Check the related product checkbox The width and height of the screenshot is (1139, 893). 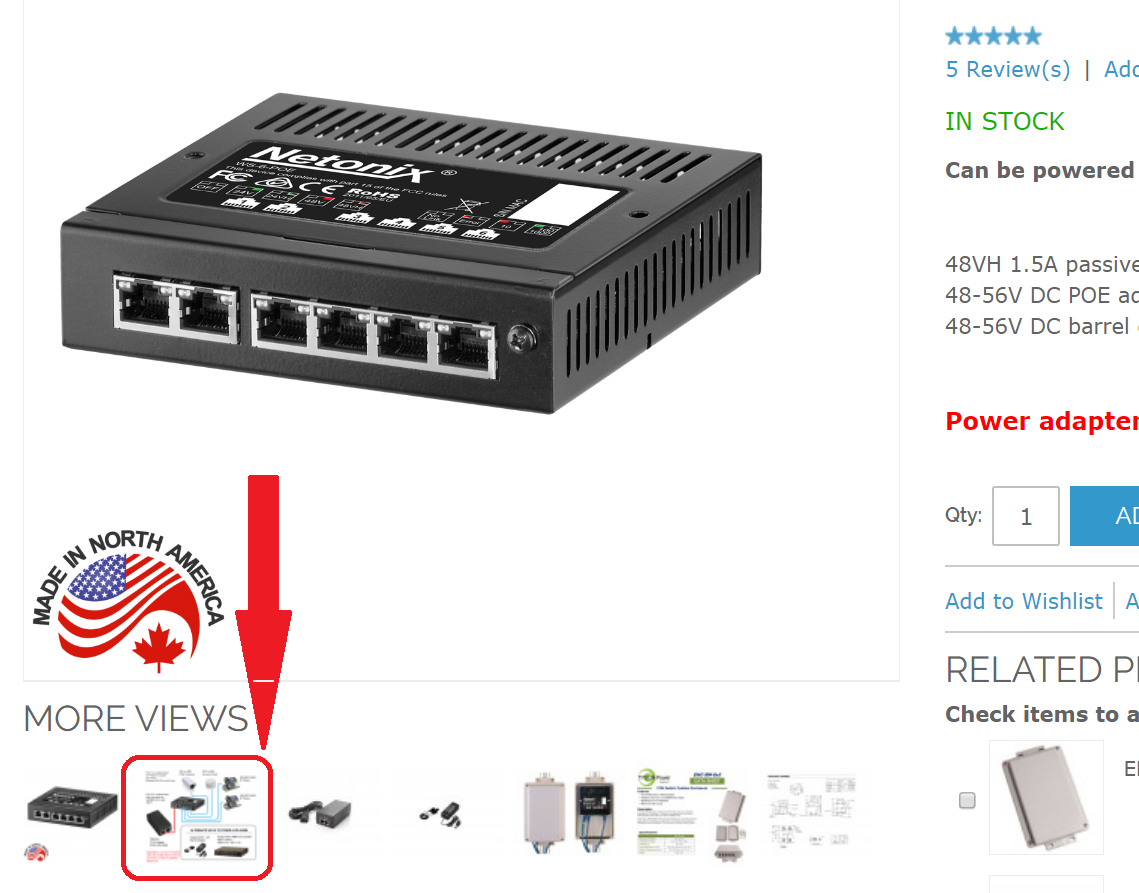tap(967, 800)
